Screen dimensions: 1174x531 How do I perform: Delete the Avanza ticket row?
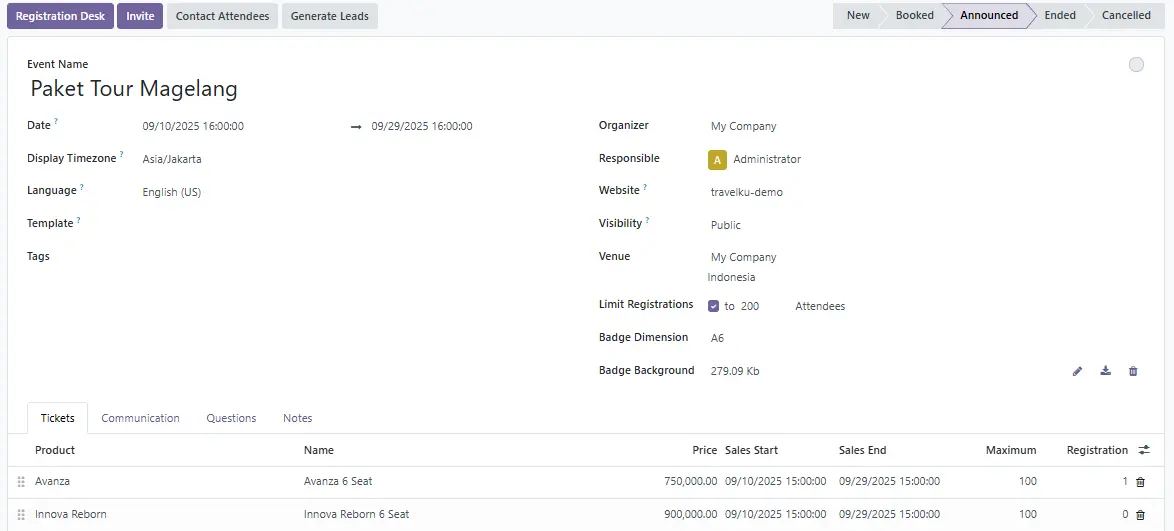(1140, 482)
